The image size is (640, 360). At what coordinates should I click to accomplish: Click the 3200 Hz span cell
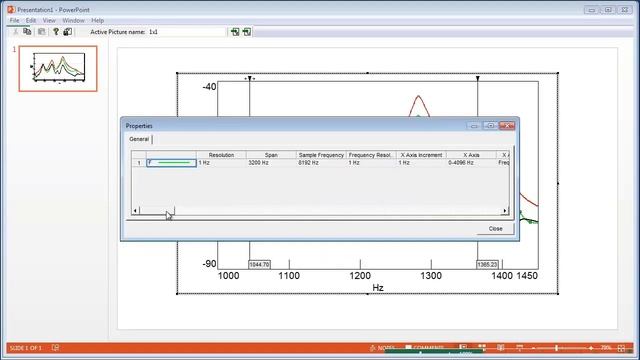[271, 162]
